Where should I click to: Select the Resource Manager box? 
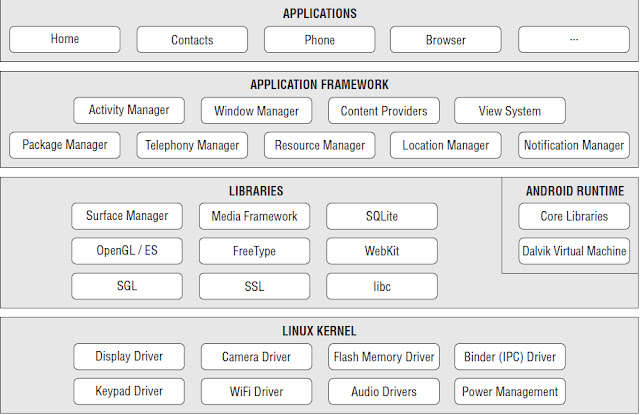(320, 145)
